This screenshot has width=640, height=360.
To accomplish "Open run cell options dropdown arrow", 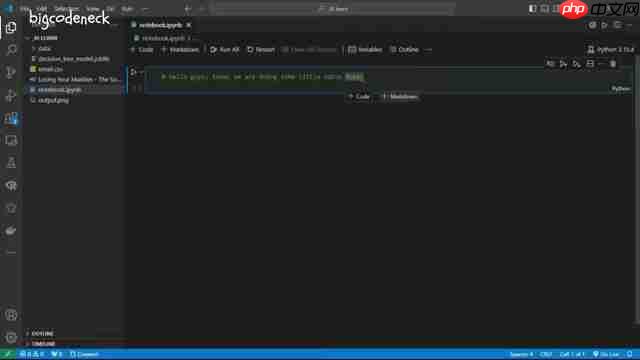I will click(140, 72).
